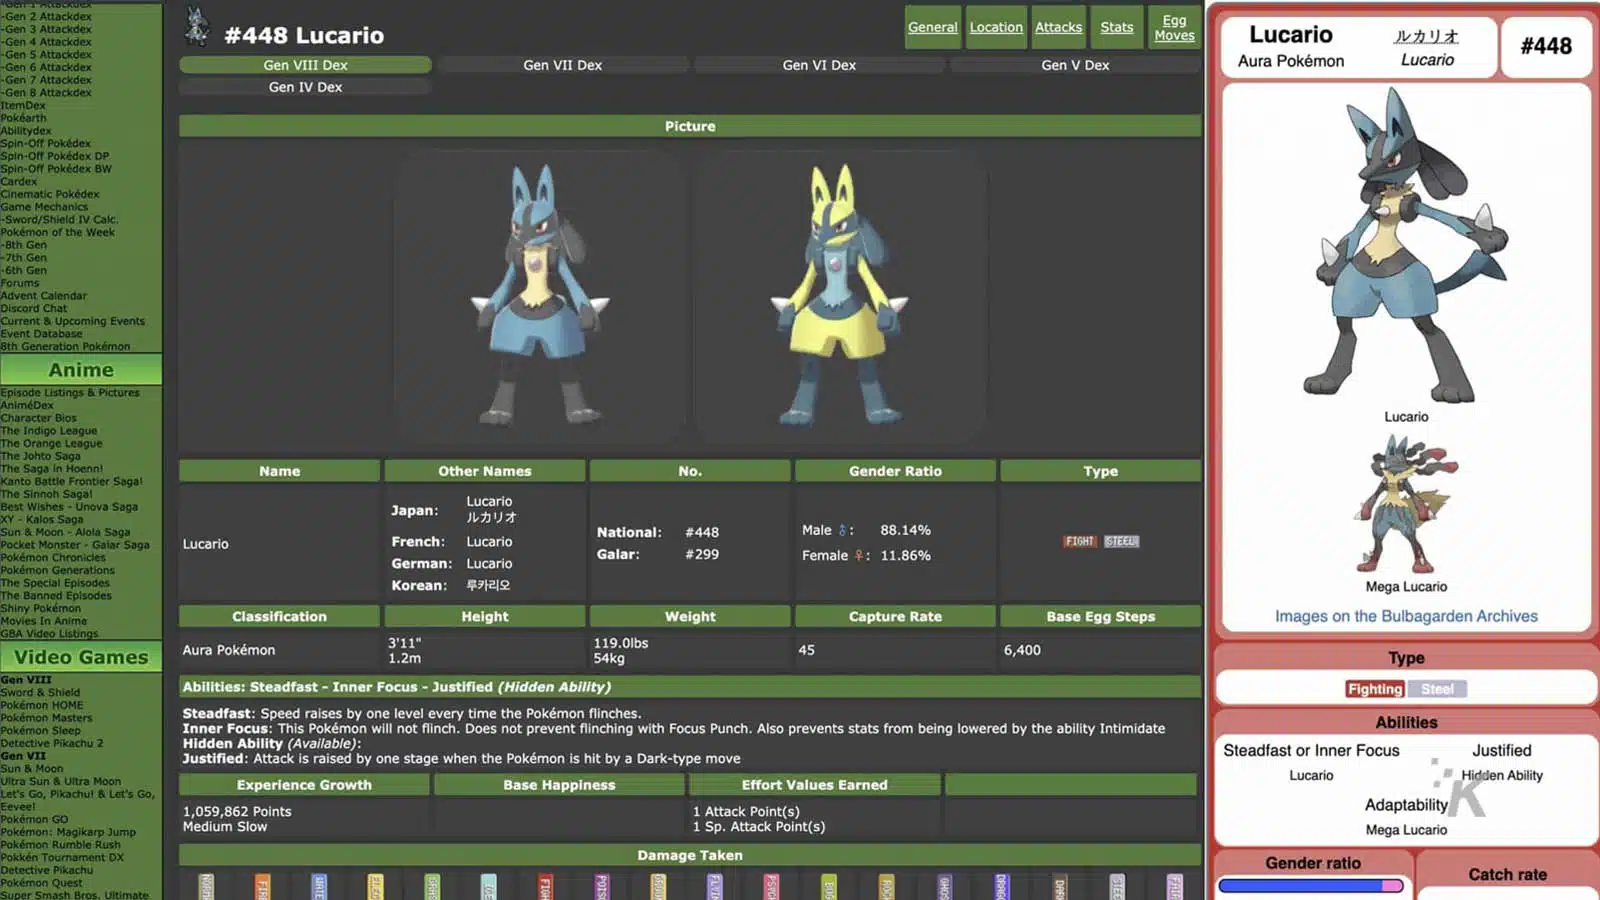Screen dimensions: 1600x900
Task: Jump to the Attacks section
Action: [x=1058, y=27]
